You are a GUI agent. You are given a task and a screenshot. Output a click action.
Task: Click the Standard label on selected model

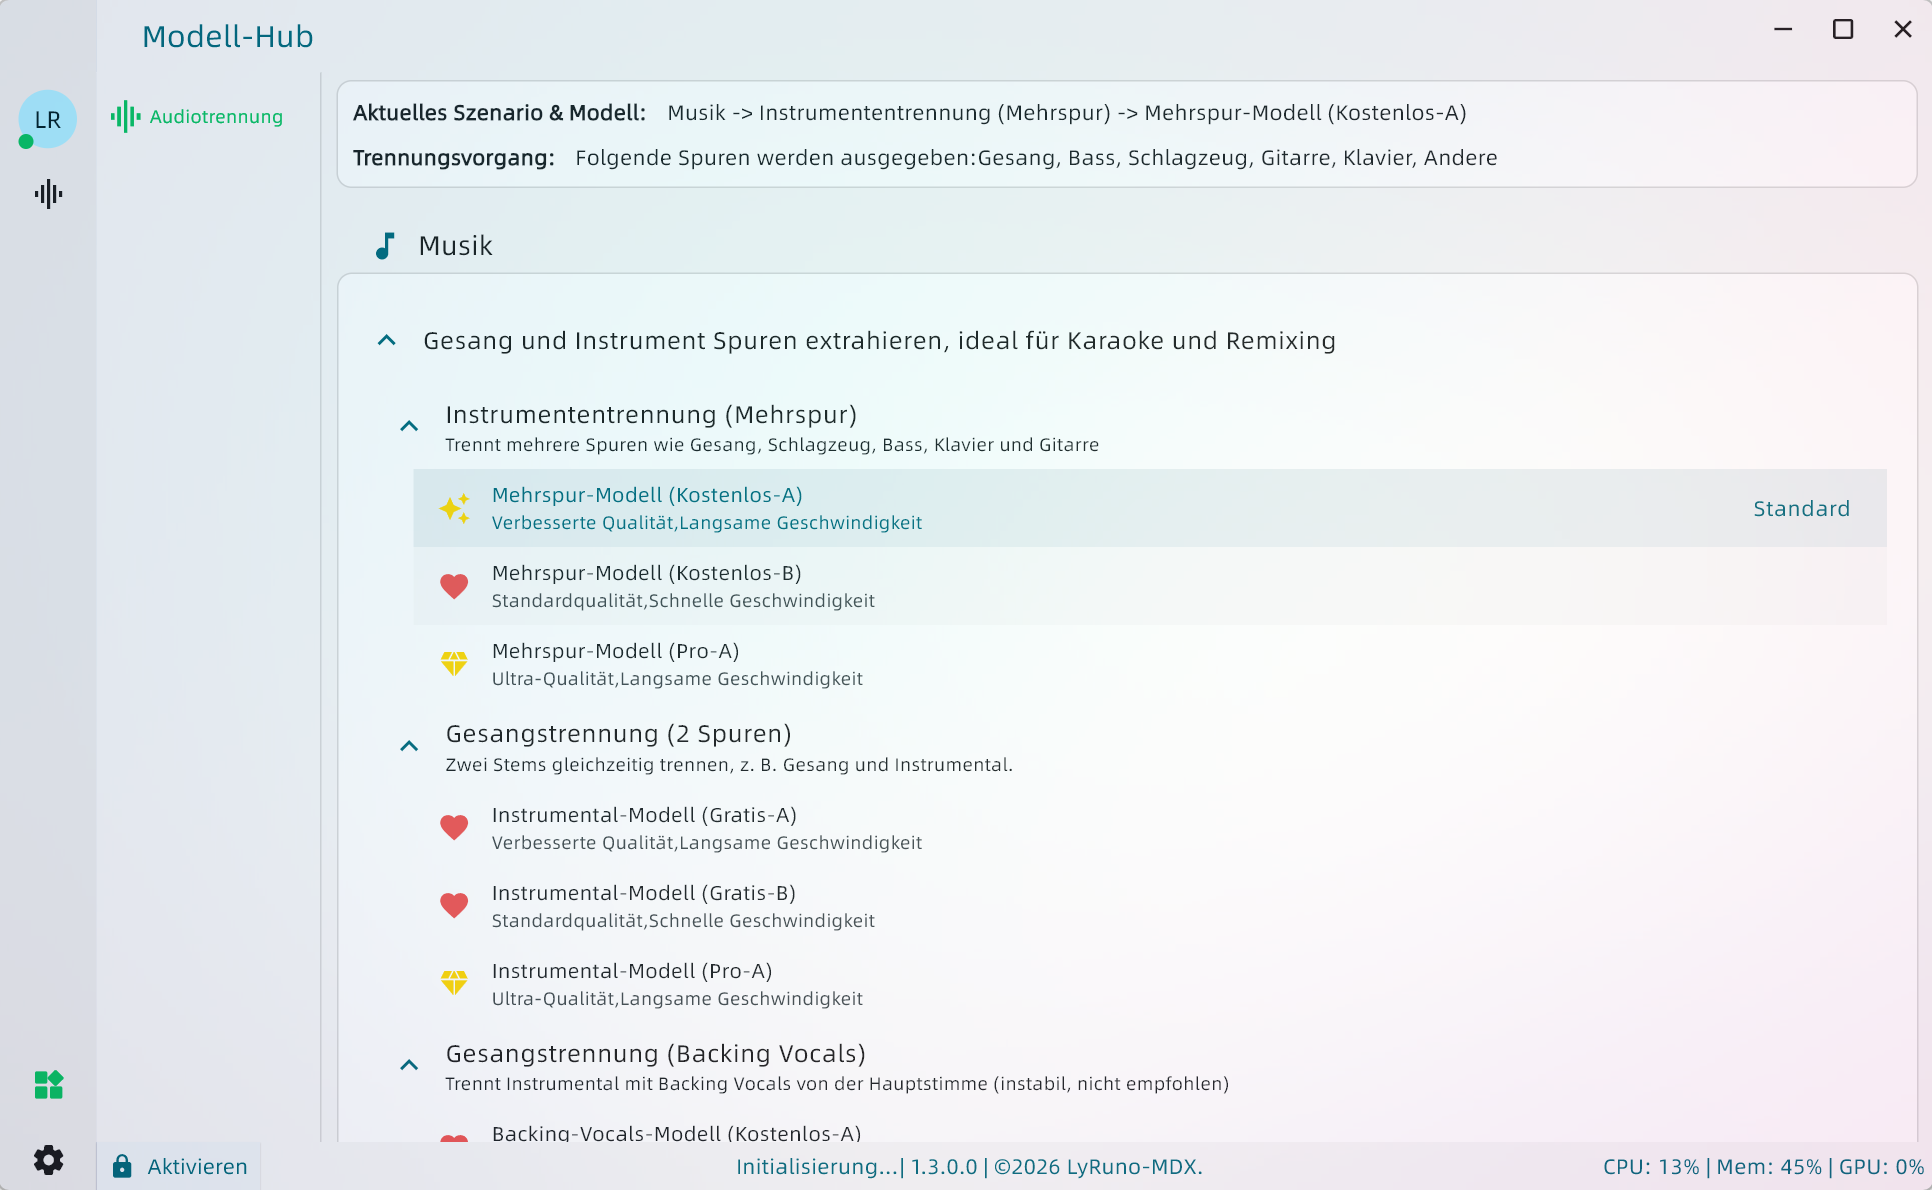pyautogui.click(x=1801, y=508)
